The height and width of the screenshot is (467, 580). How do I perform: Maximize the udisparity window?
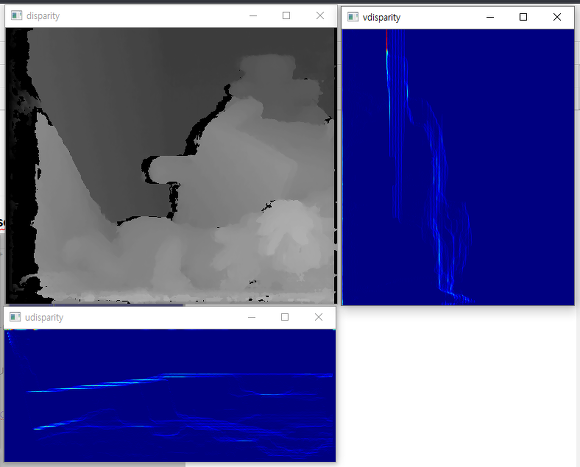coord(285,317)
